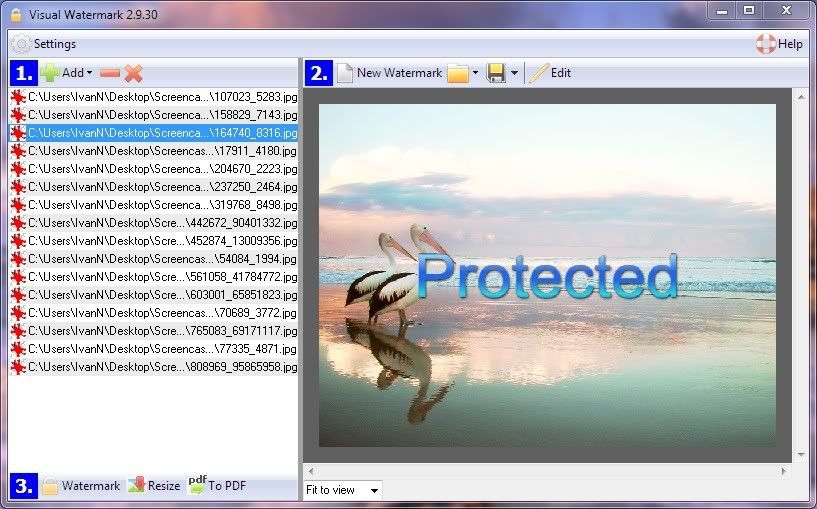This screenshot has width=817, height=509.
Task: Select file 452874_13009356.jpg in list
Action: [154, 241]
